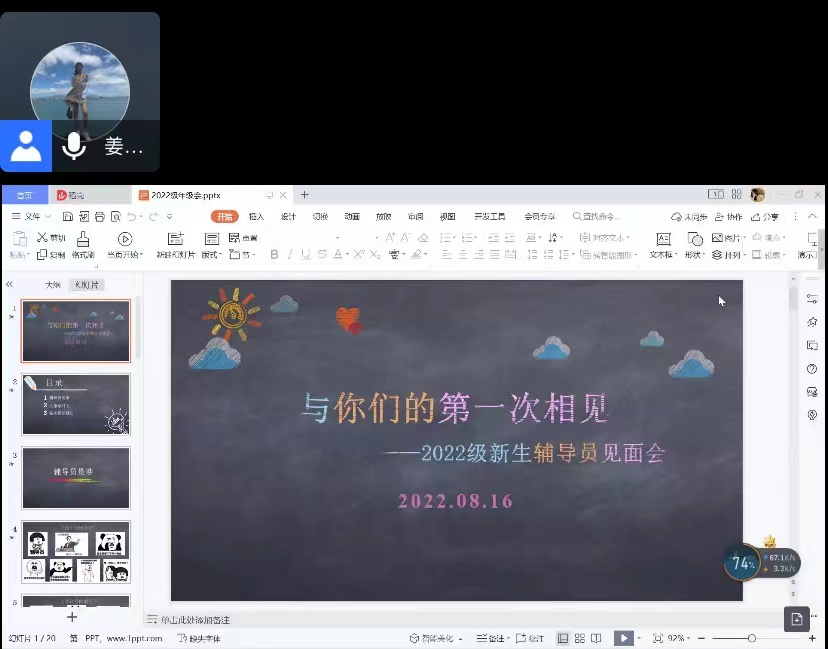Click the play slideshow button in status bar

click(x=623, y=638)
